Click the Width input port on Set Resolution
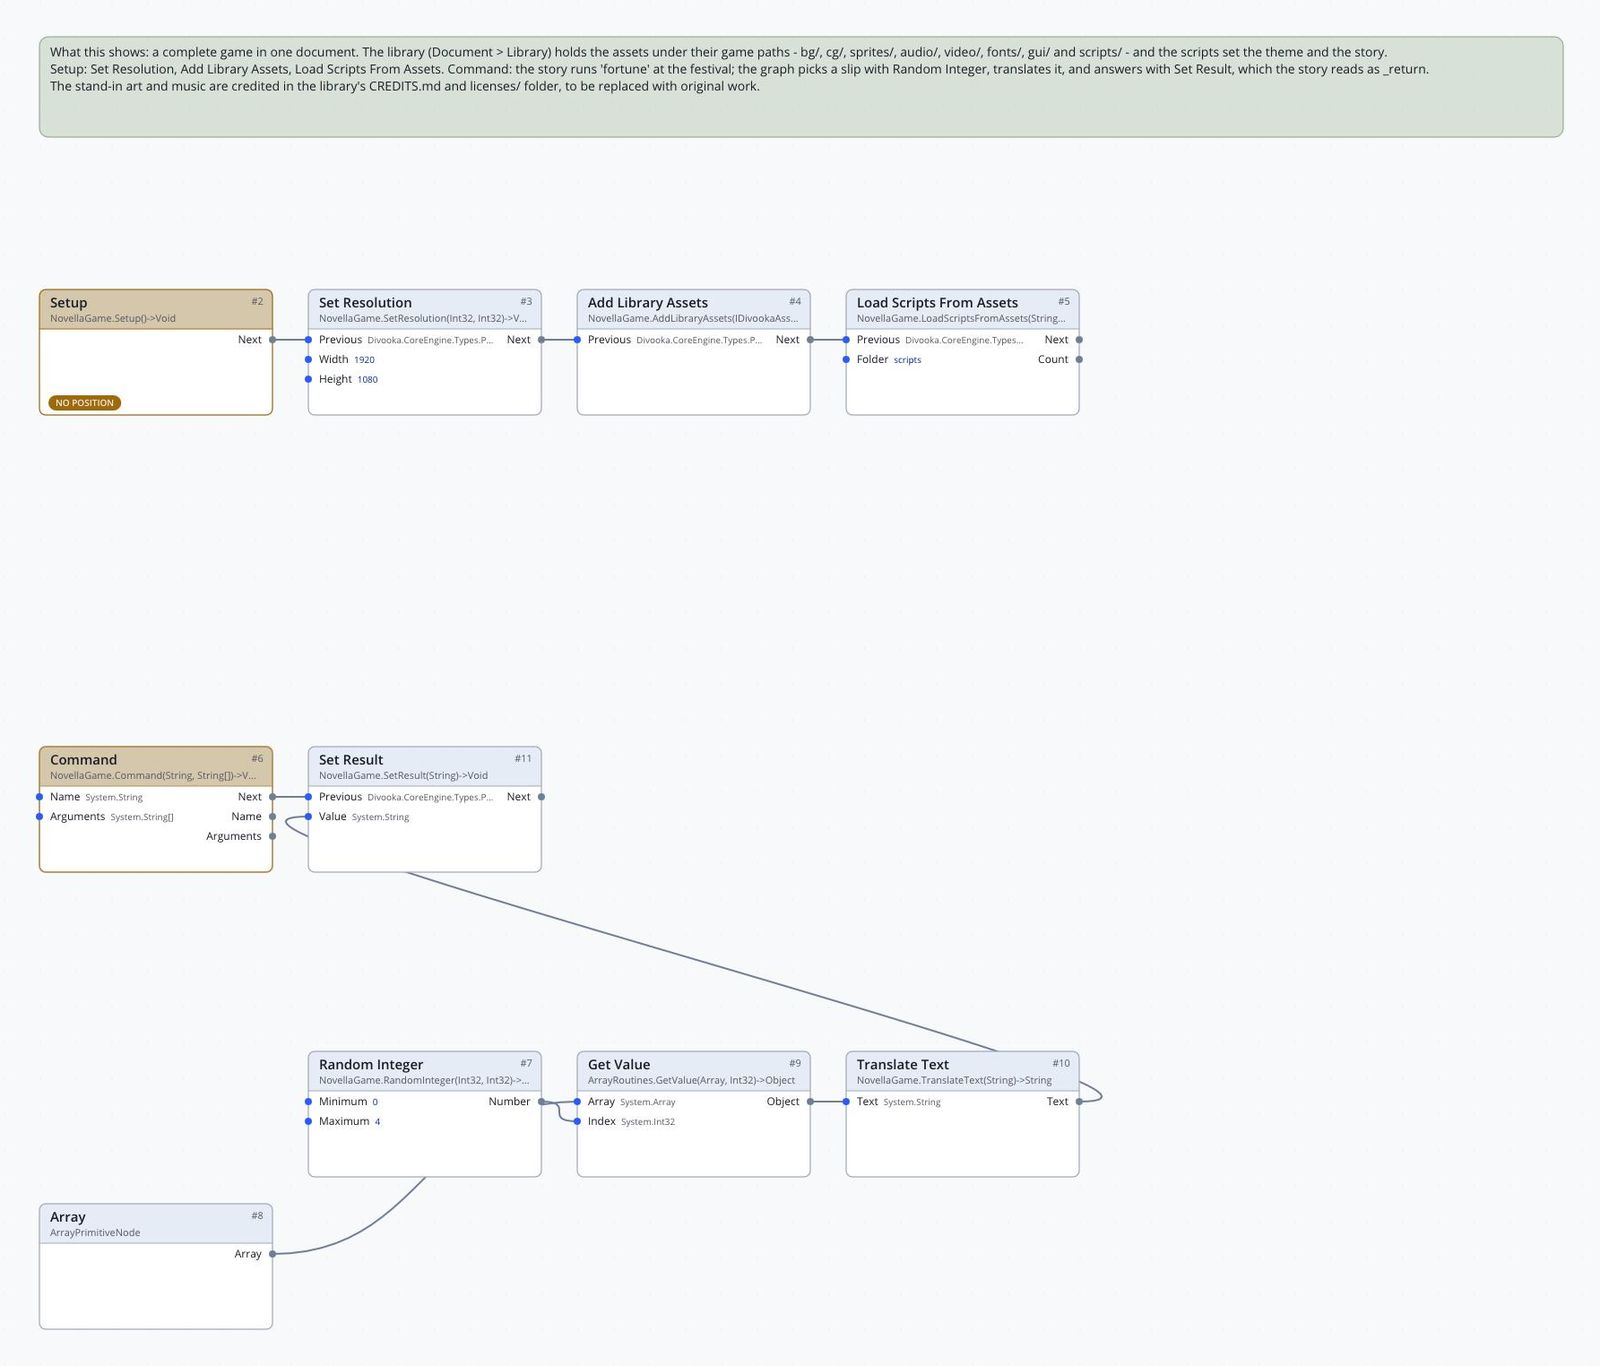 point(308,359)
